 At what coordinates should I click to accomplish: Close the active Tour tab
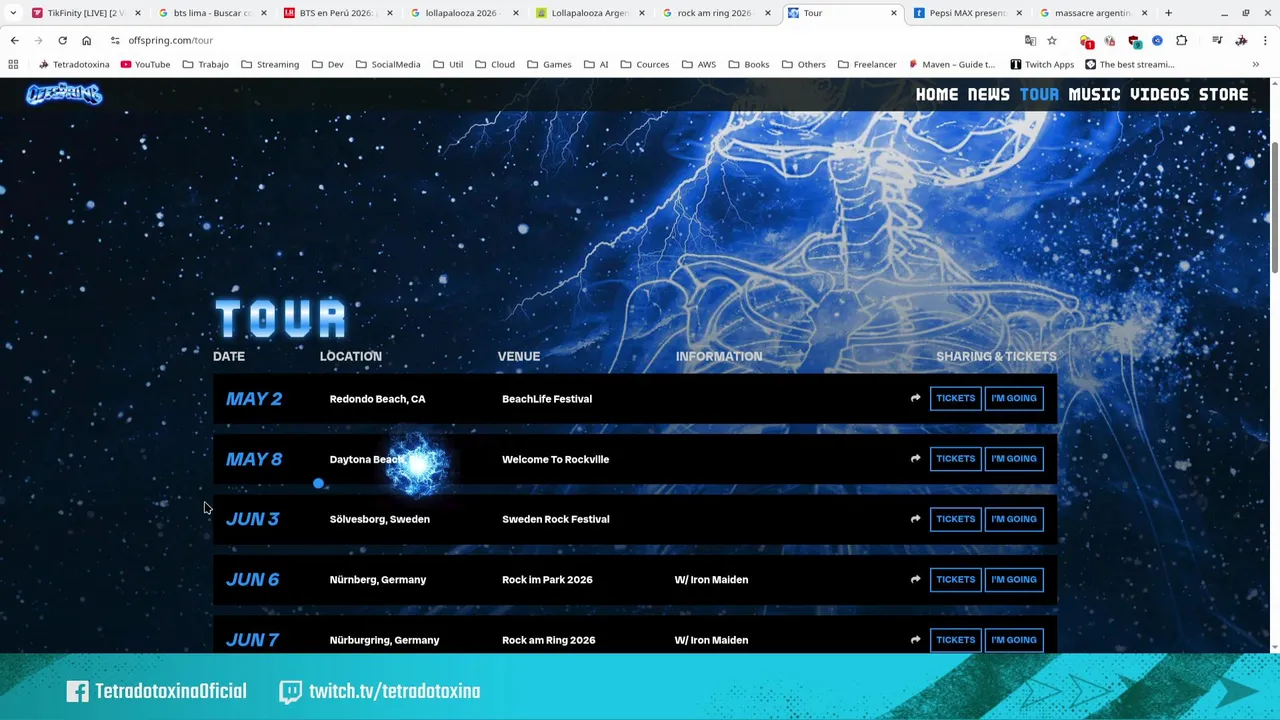pos(894,13)
